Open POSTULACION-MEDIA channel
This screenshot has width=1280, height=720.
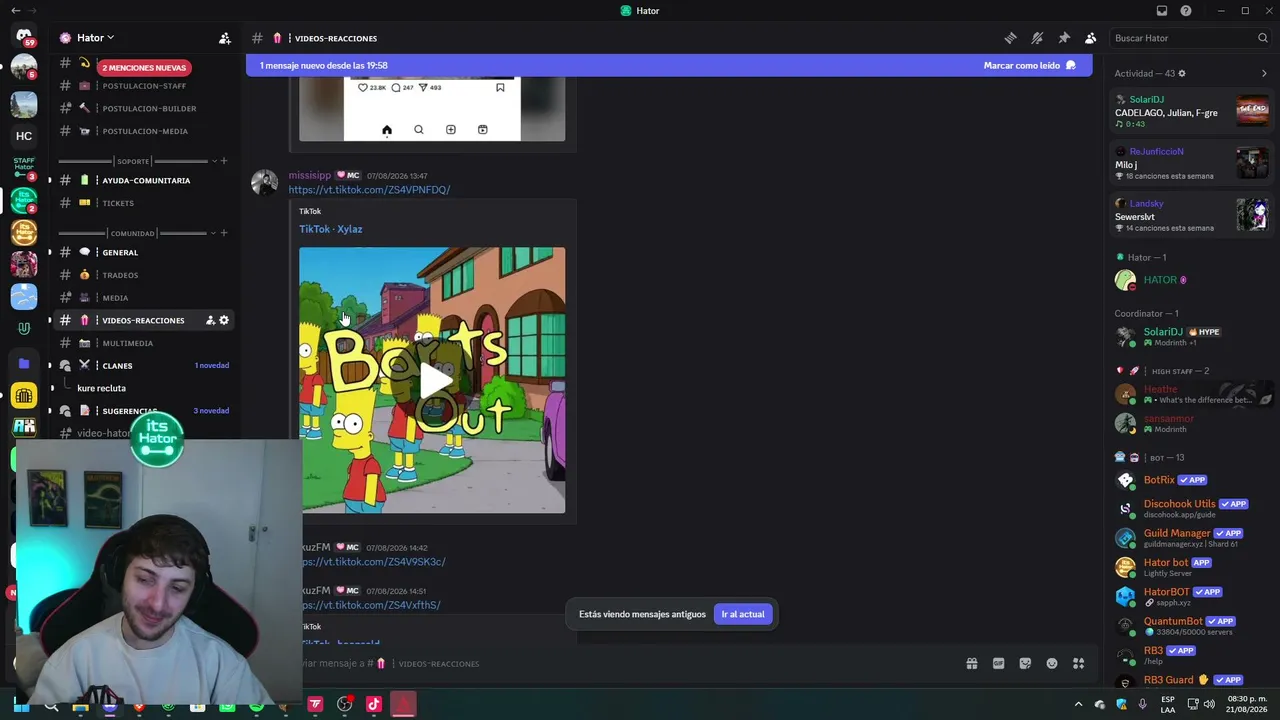pos(143,131)
